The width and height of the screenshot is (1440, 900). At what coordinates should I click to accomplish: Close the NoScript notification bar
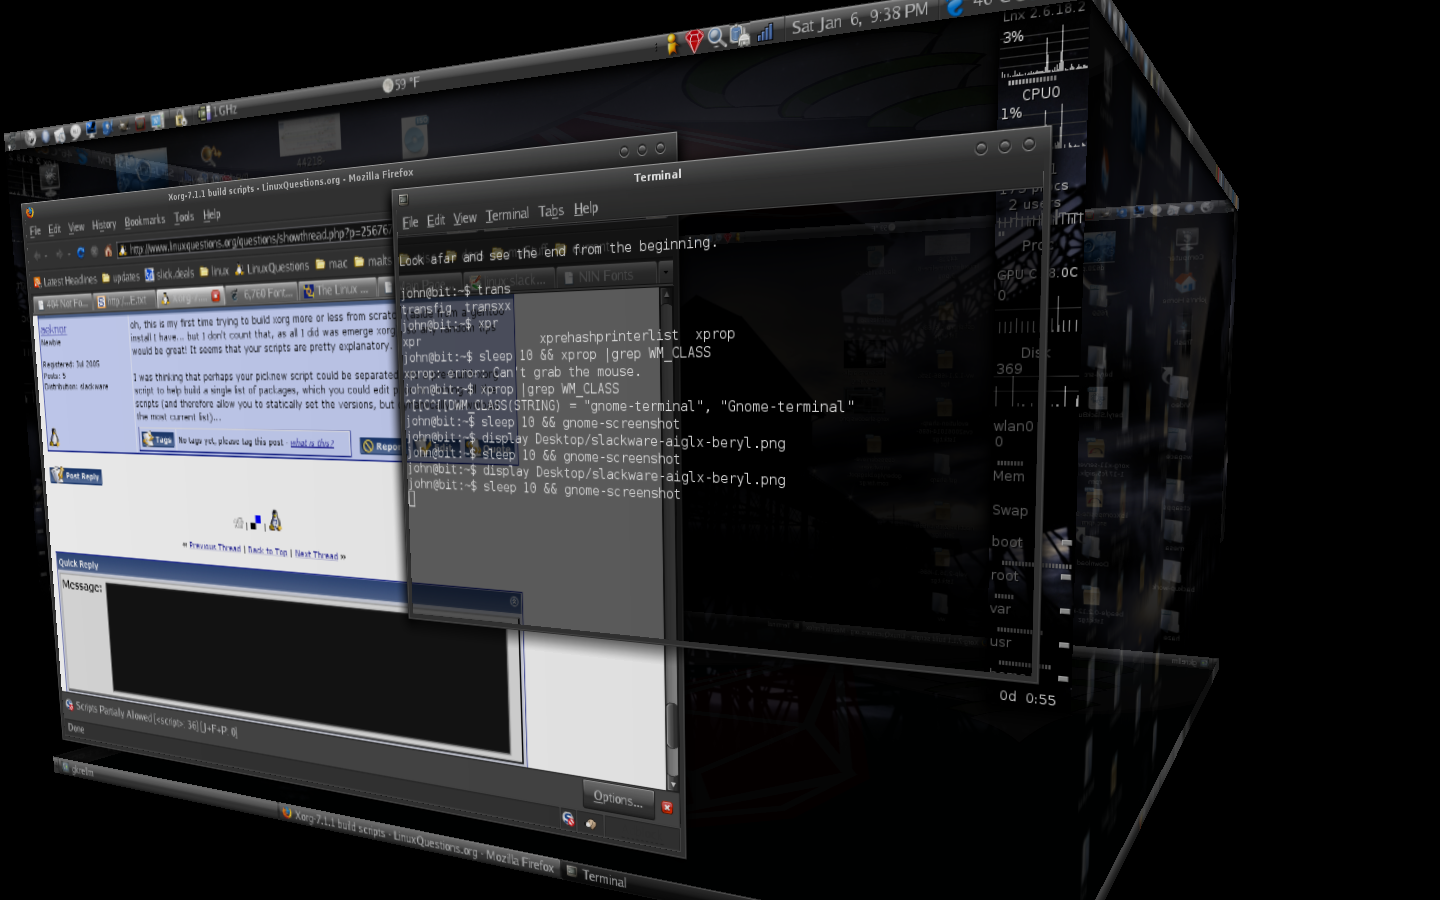pos(667,807)
